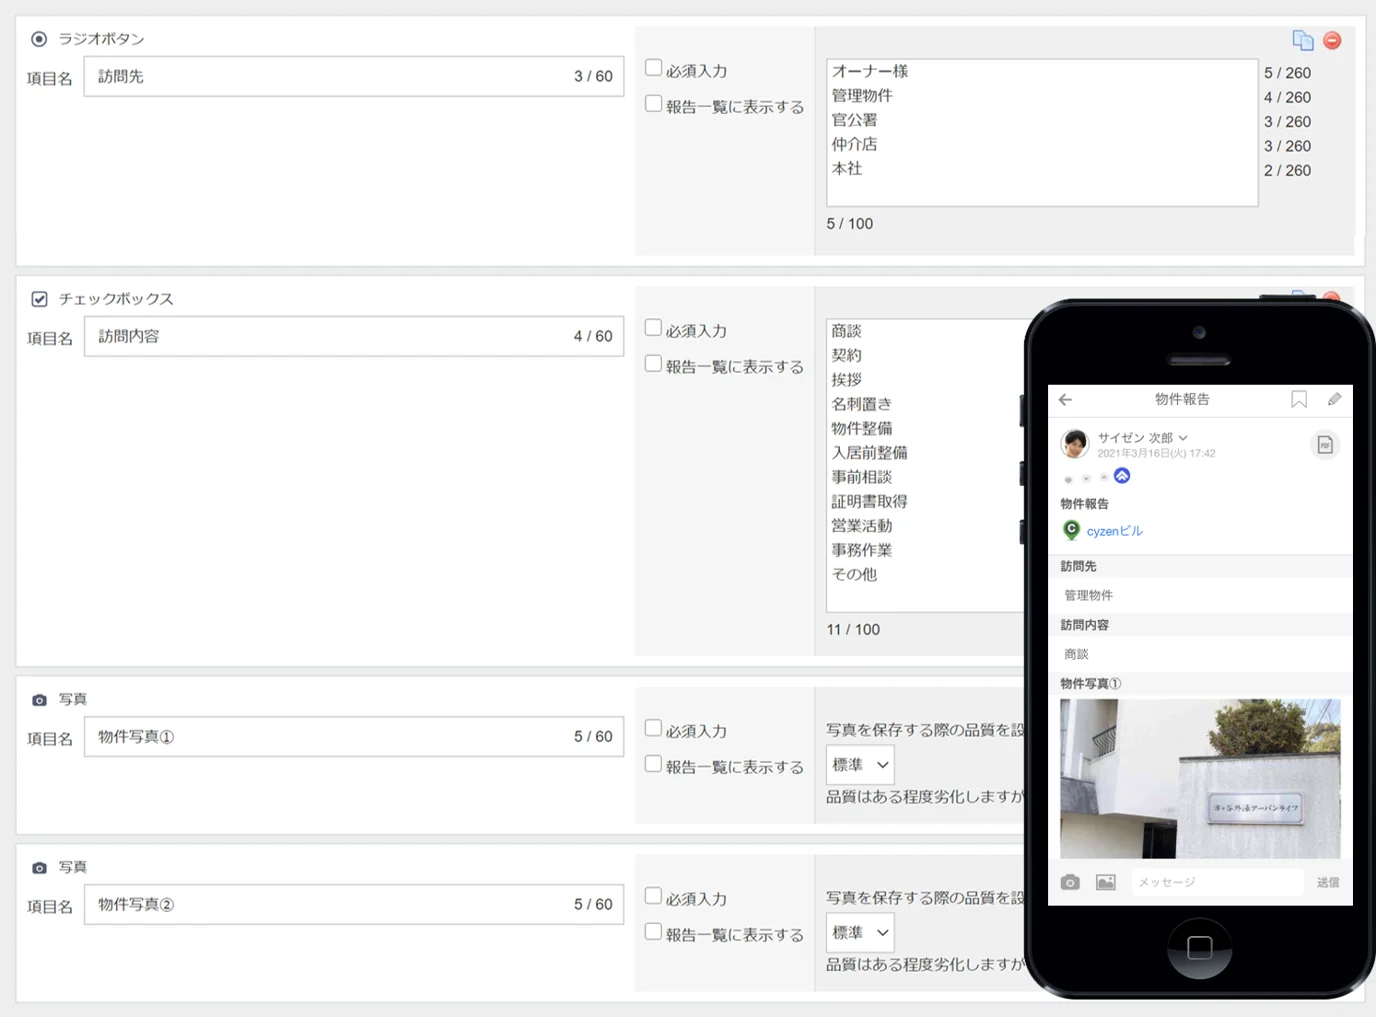The height and width of the screenshot is (1017, 1376).
Task: Tap the pencil edit icon in the phone
Action: click(x=1334, y=399)
